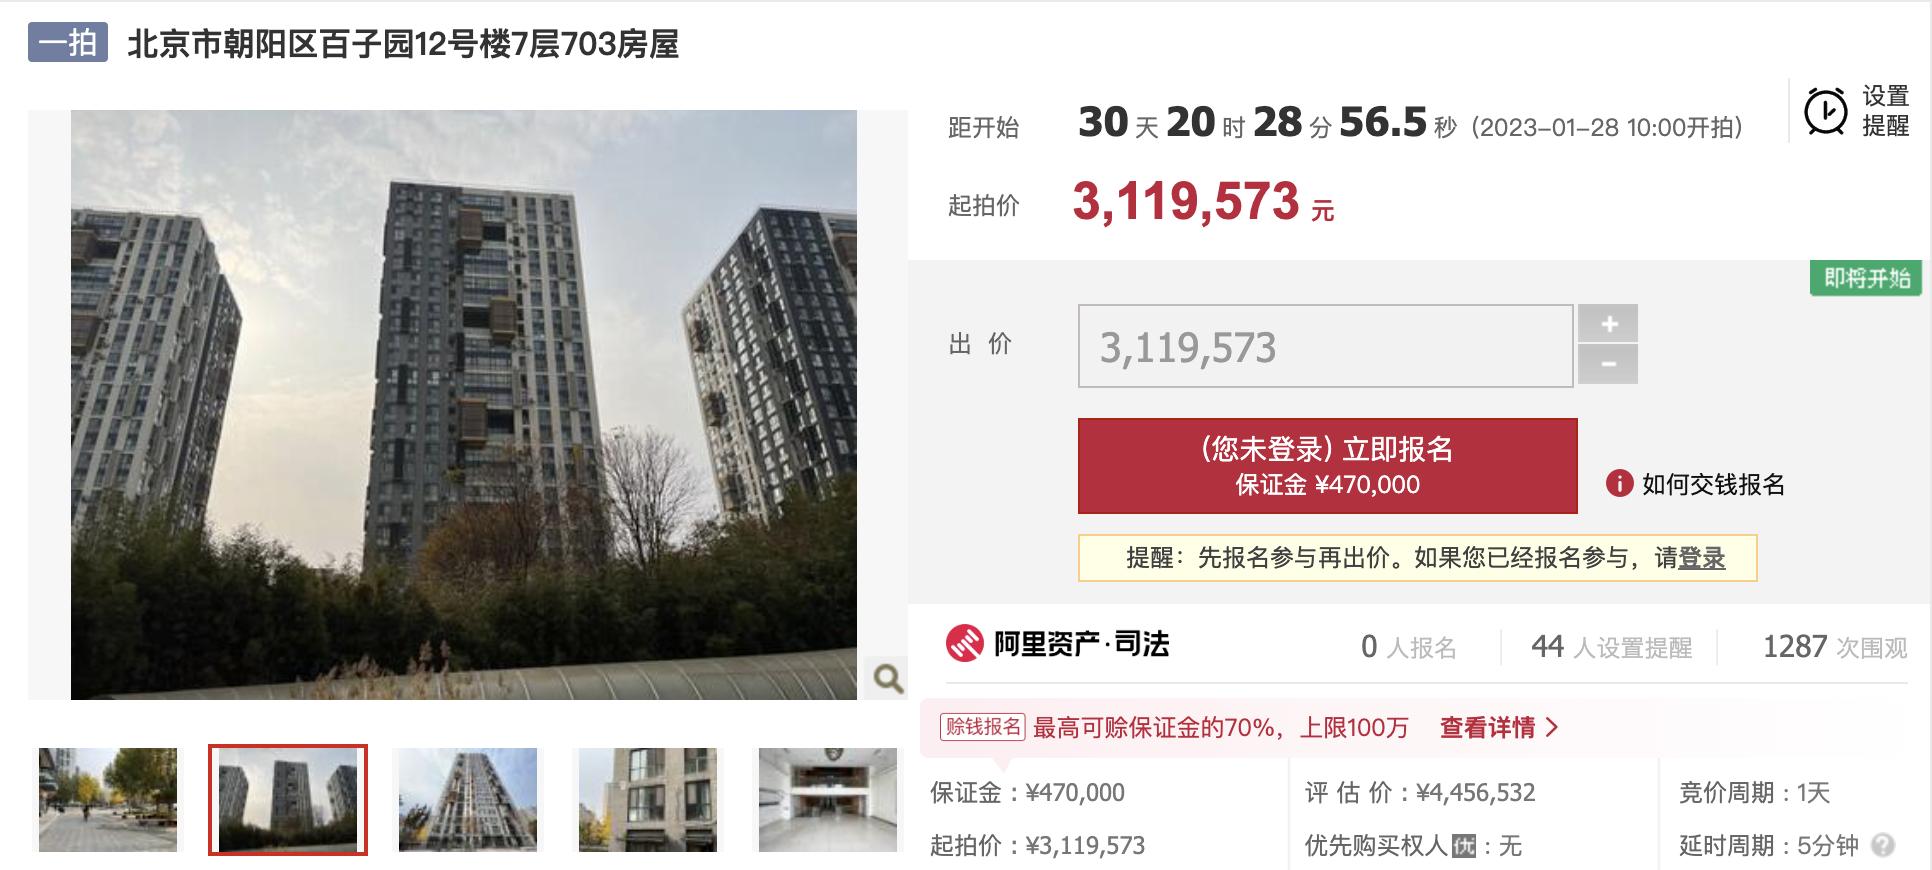Click the alarm clock reminder icon
The height and width of the screenshot is (870, 1932).
coord(1825,111)
